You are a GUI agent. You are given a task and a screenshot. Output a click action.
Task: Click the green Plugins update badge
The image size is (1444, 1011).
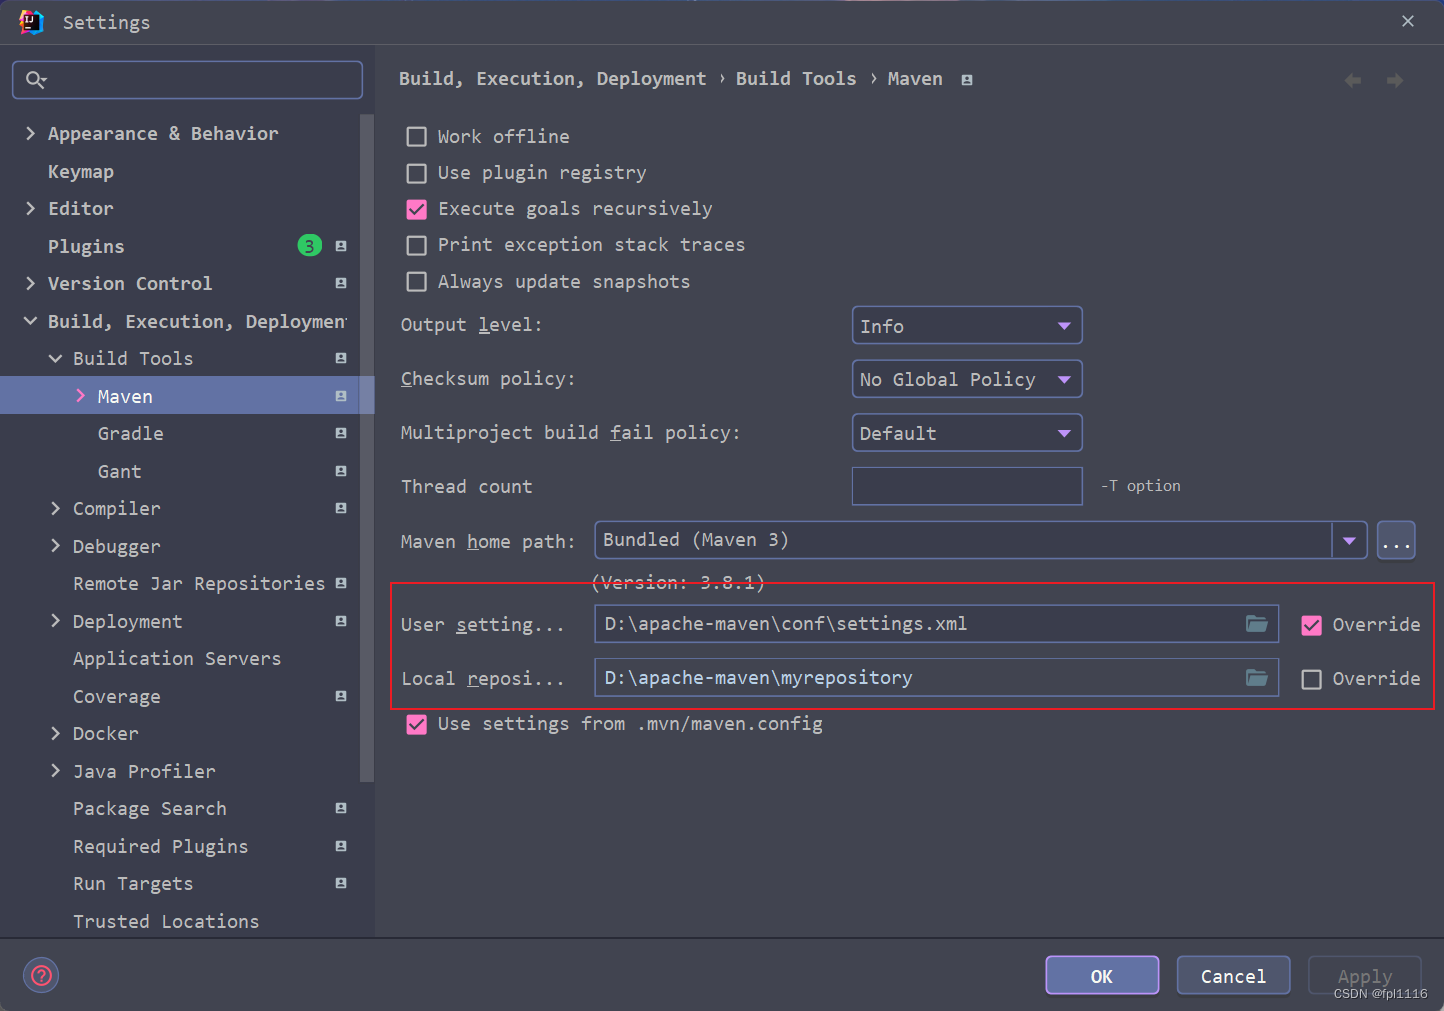pyautogui.click(x=310, y=246)
